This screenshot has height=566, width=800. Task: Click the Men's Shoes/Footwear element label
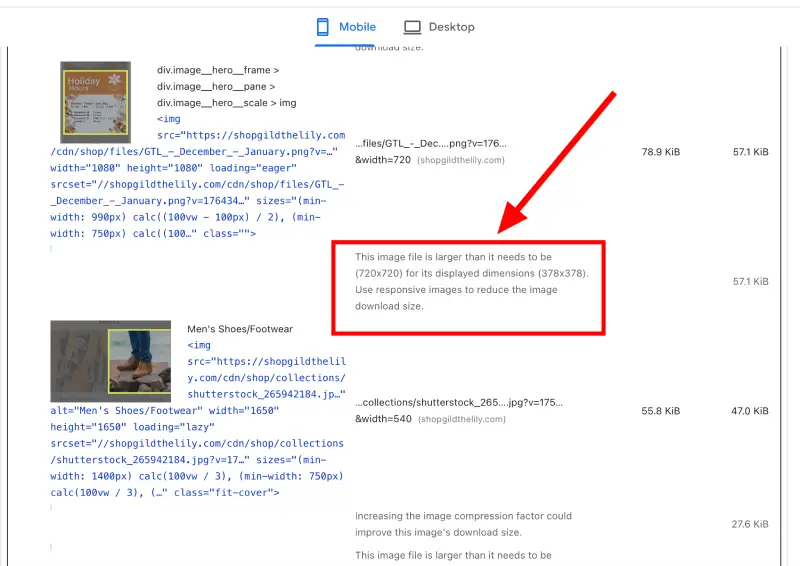coord(239,329)
